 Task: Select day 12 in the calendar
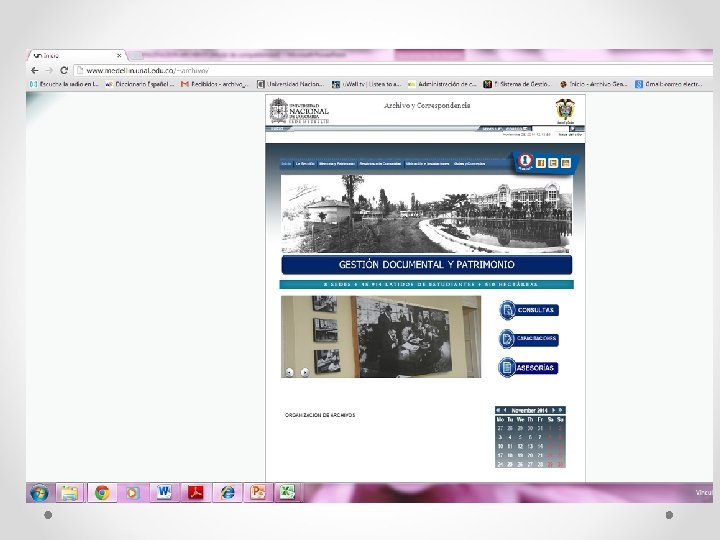(x=520, y=446)
